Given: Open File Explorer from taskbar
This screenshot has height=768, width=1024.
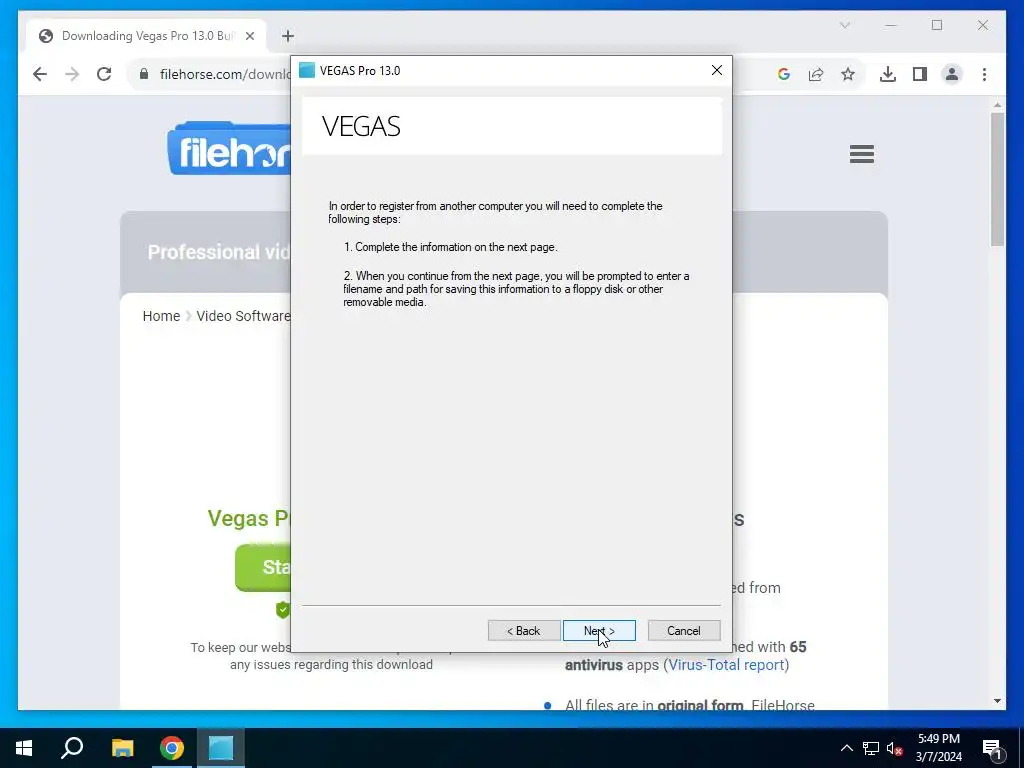Looking at the screenshot, I should tap(122, 748).
